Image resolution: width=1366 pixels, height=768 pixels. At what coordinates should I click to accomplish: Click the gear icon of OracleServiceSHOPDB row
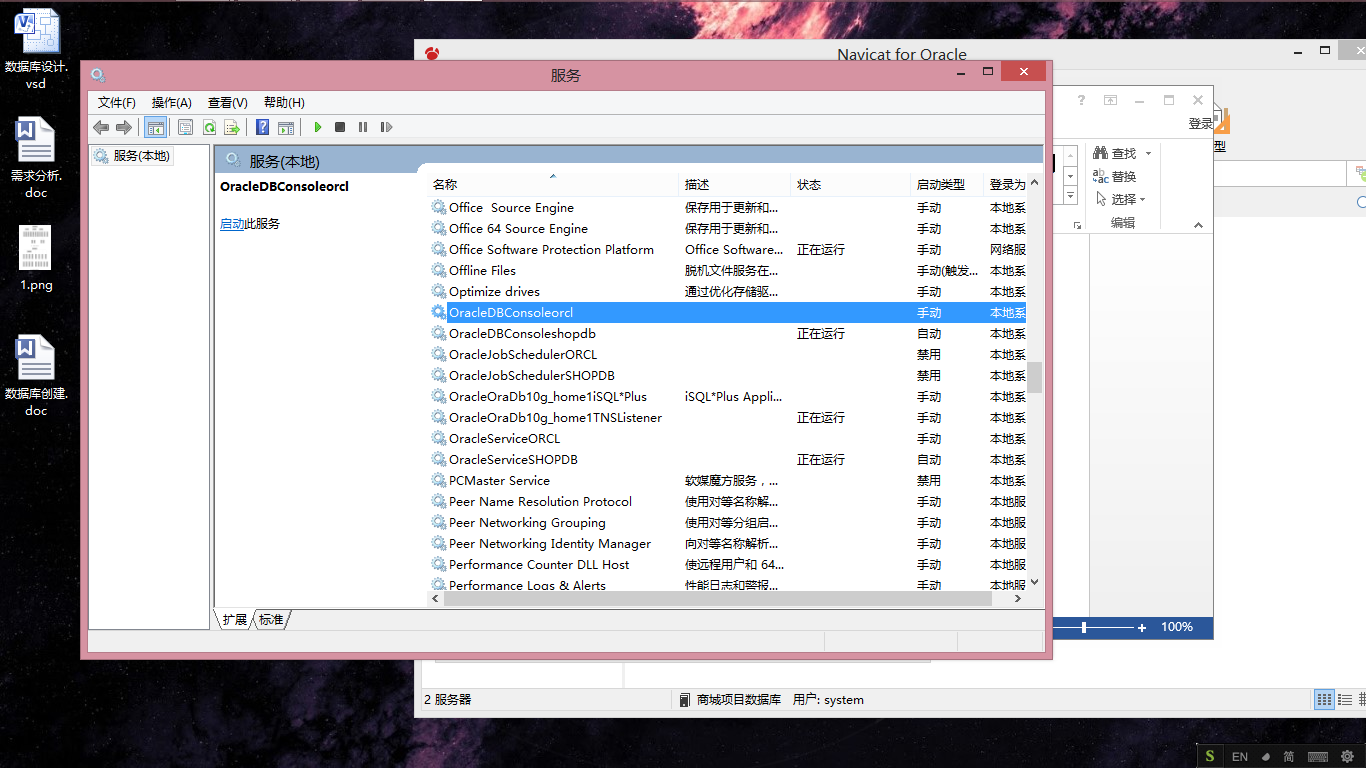439,459
